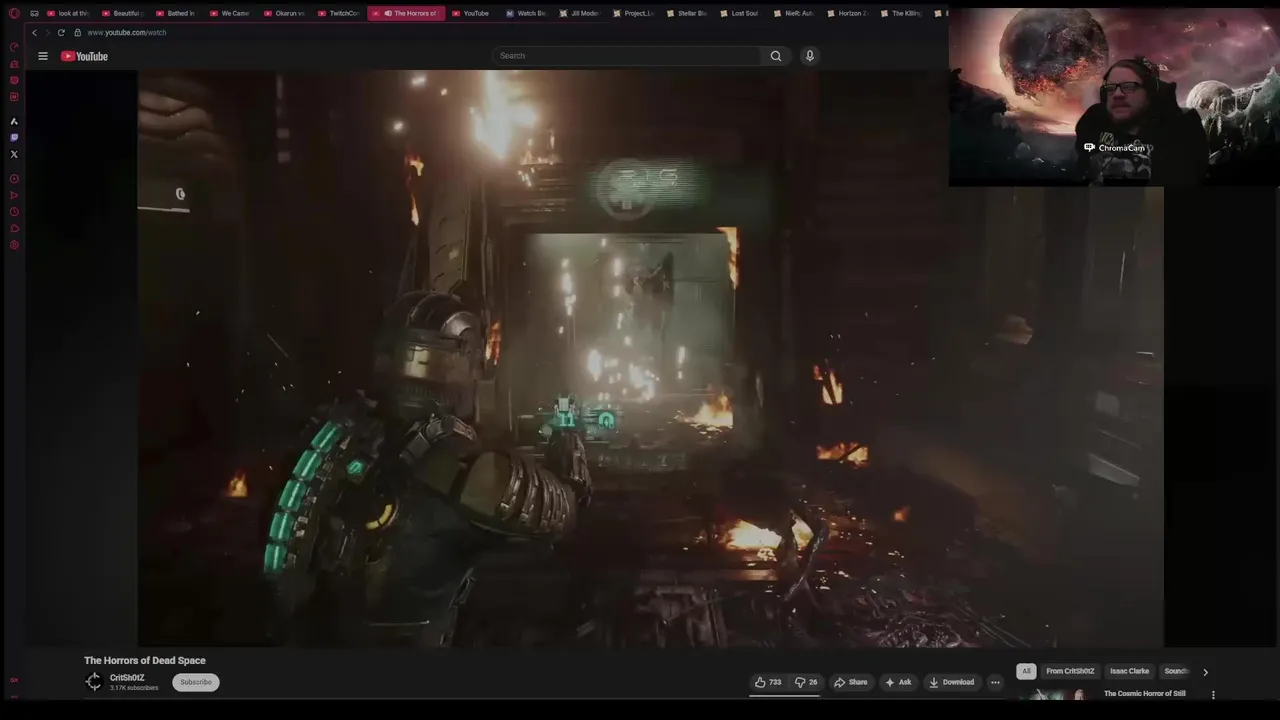Reload the page using refresh icon
The image size is (1280, 720).
[61, 32]
